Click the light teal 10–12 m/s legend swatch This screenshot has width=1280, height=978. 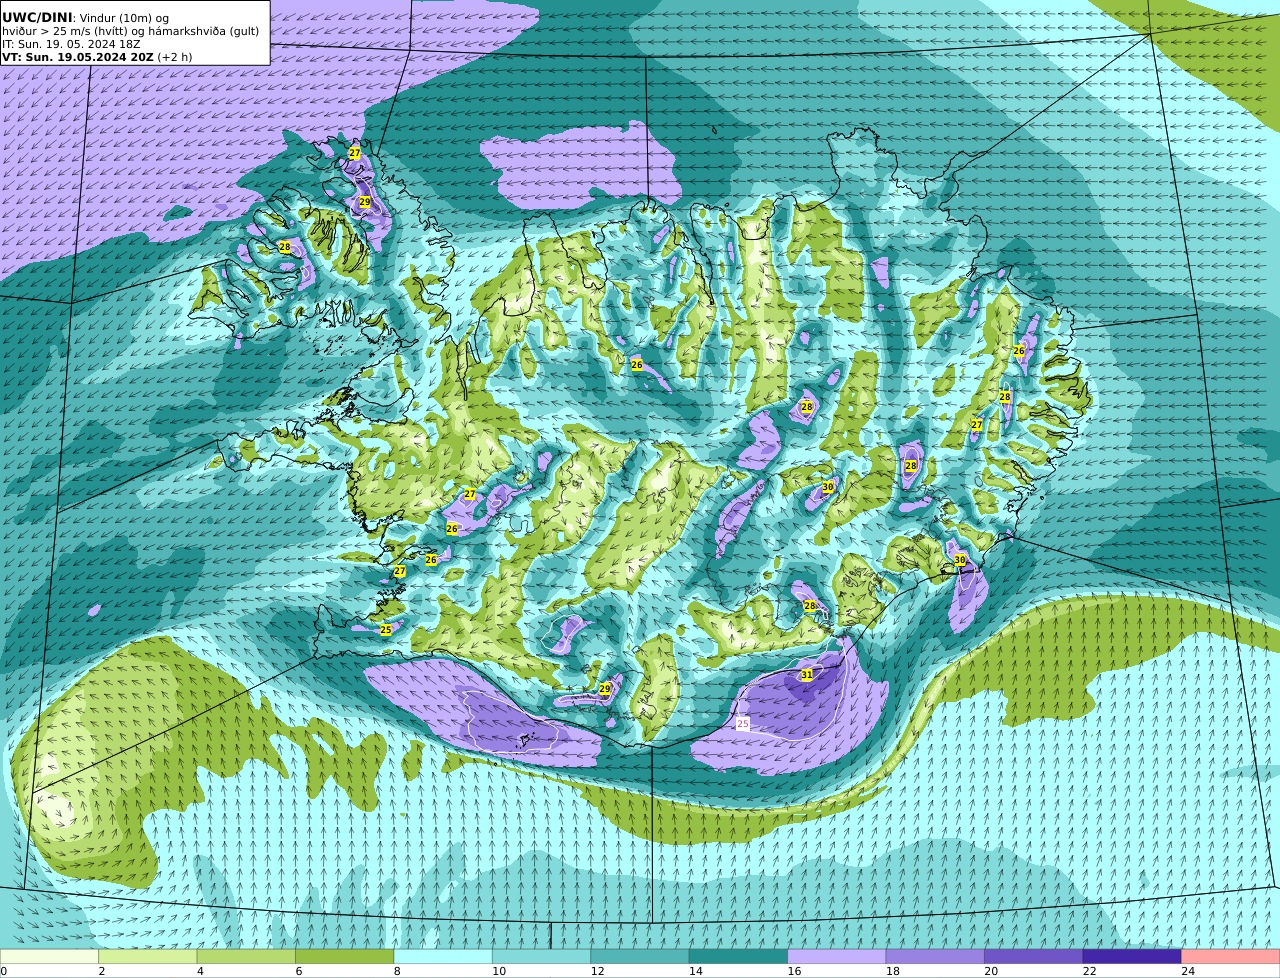pos(541,957)
